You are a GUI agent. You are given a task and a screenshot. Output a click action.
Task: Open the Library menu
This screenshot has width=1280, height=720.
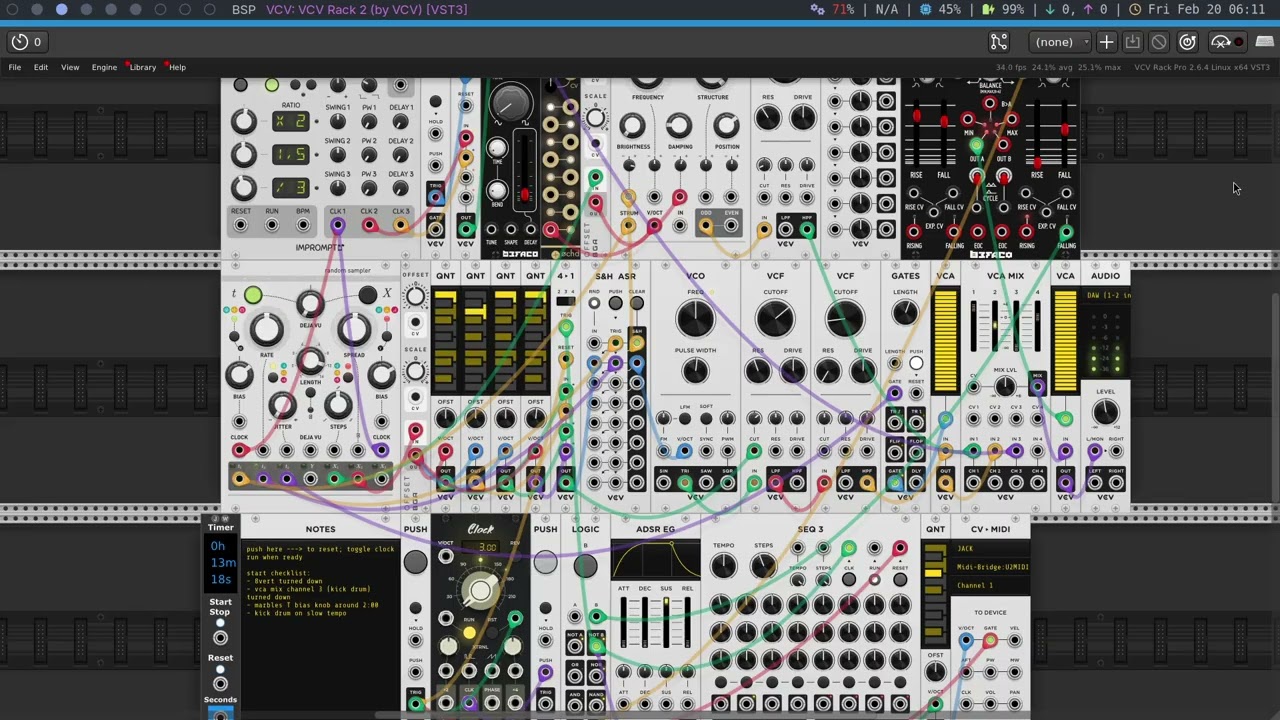(142, 67)
